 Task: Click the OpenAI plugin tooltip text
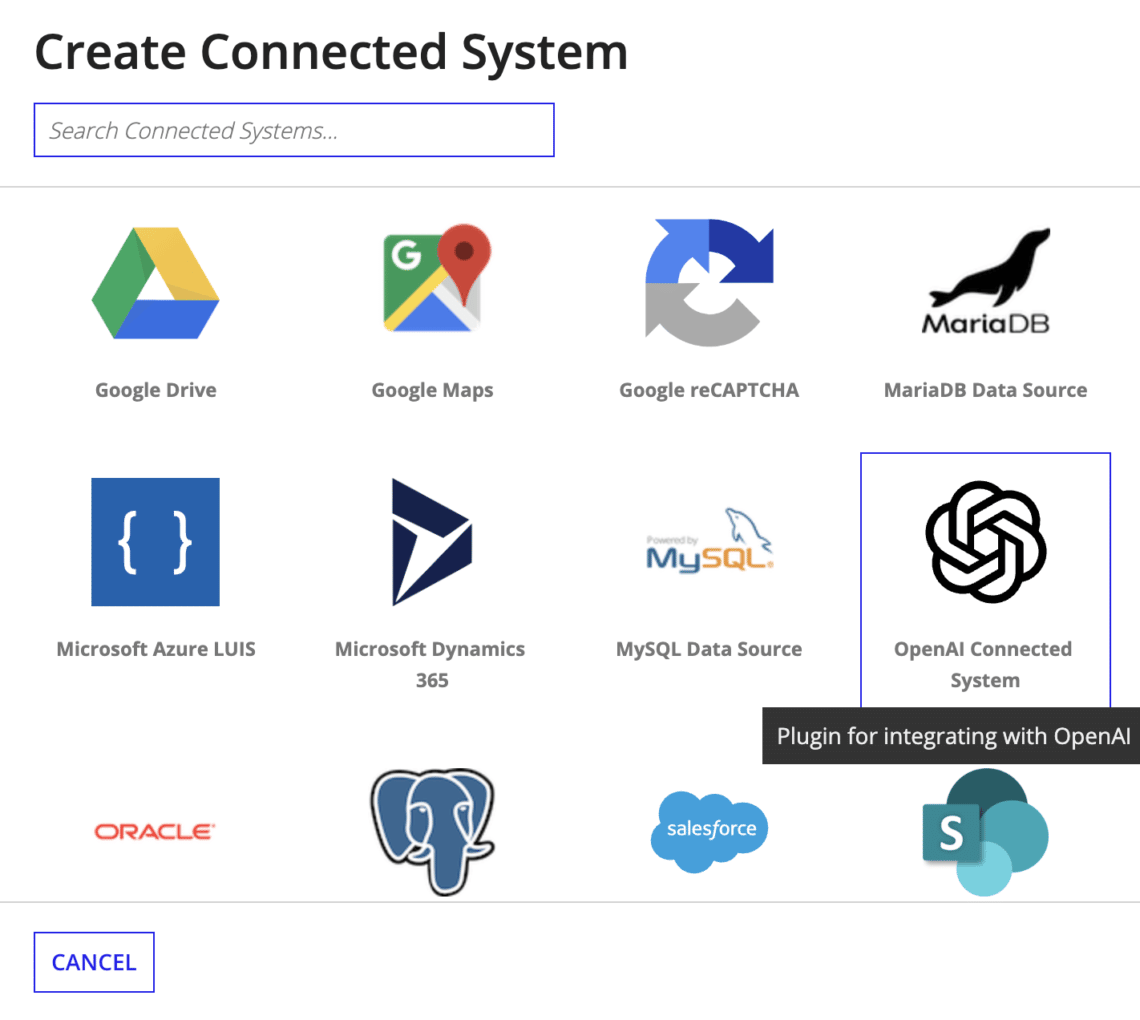pos(951,736)
